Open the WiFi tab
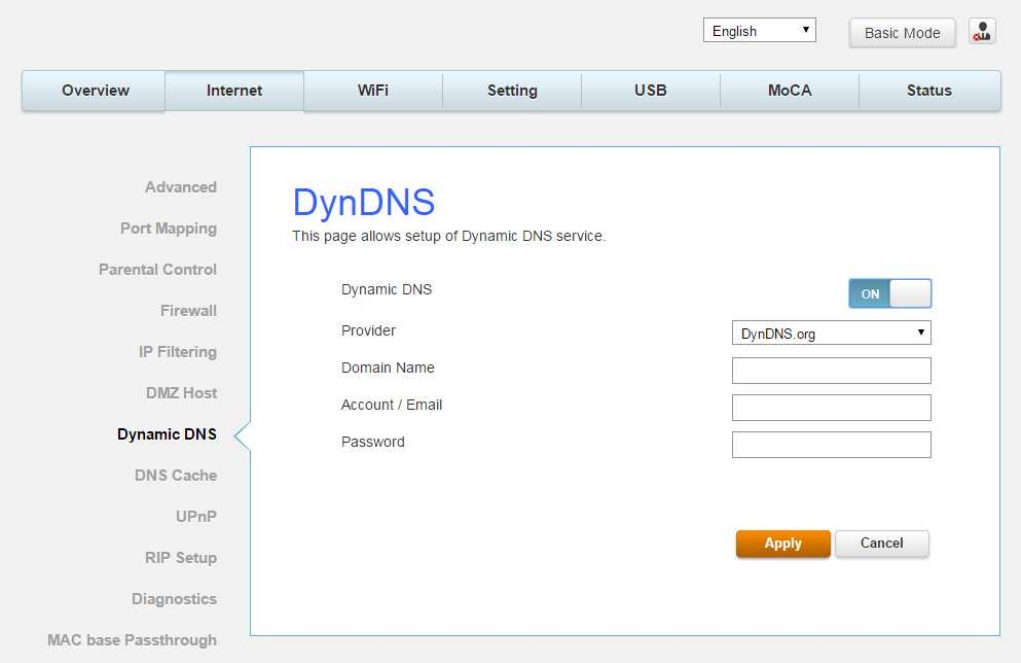The image size is (1021, 663). (x=373, y=91)
